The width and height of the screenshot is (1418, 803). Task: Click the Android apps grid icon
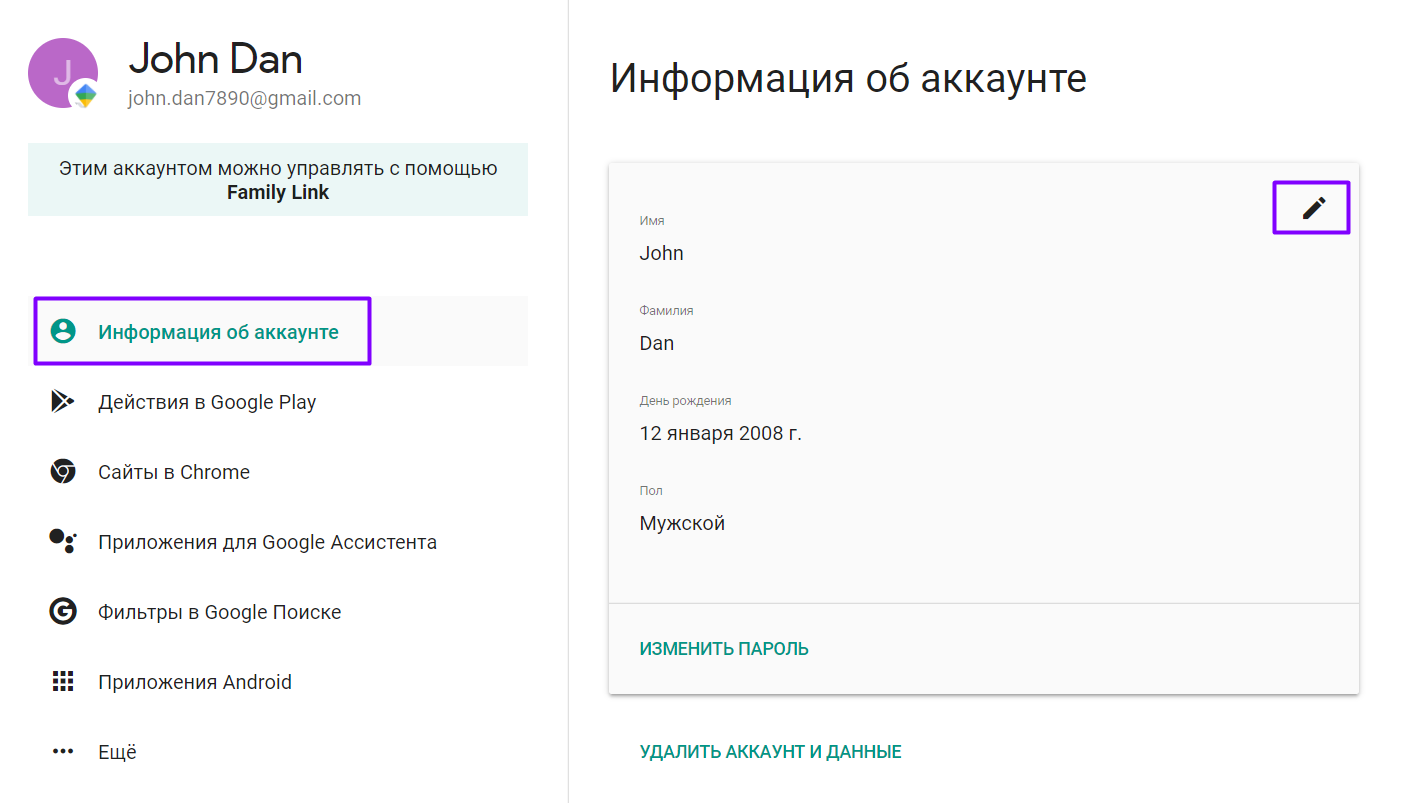point(63,682)
